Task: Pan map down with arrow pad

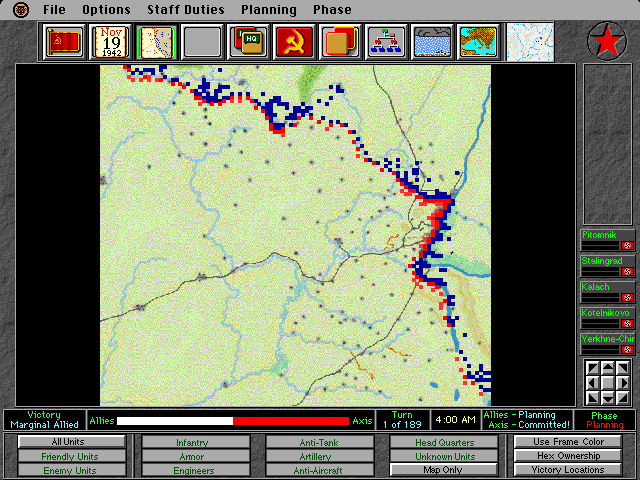Action: coord(608,398)
